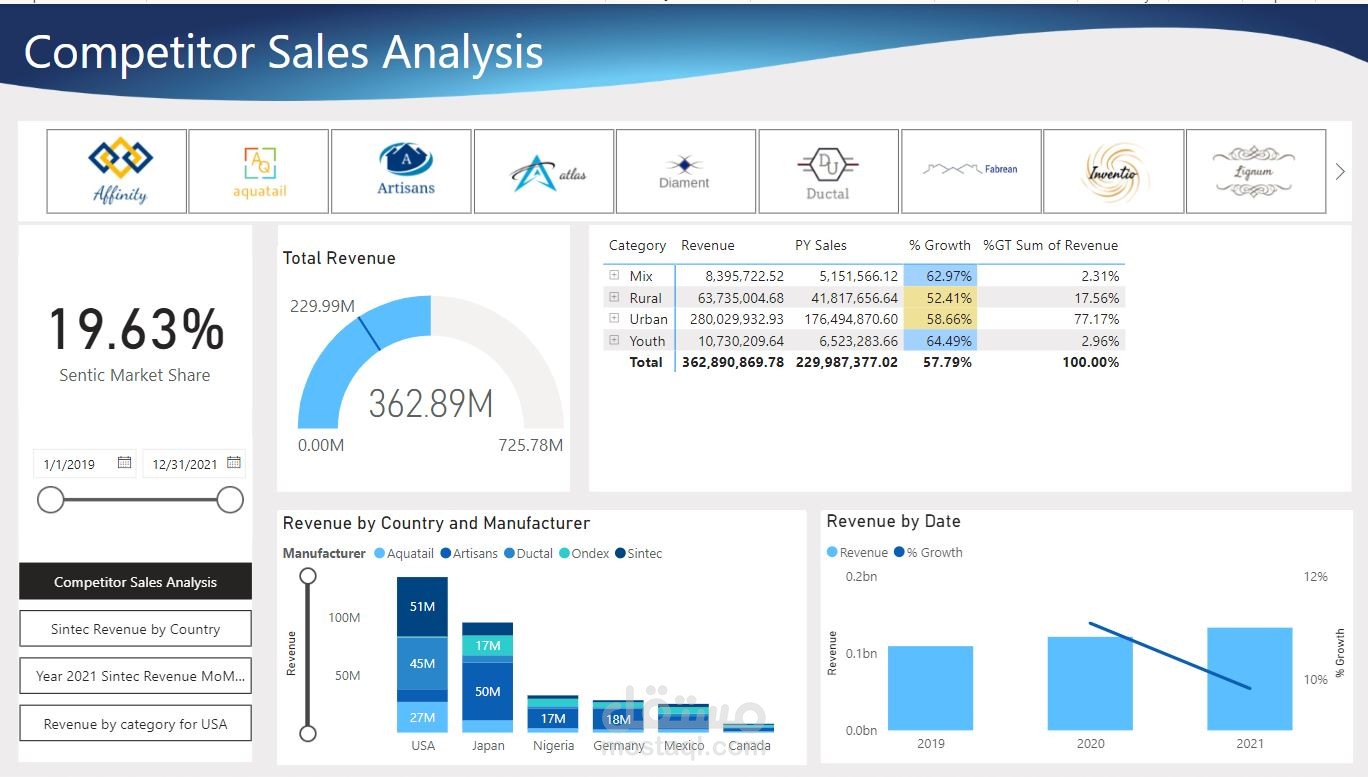Expand the Rural category row

613,297
